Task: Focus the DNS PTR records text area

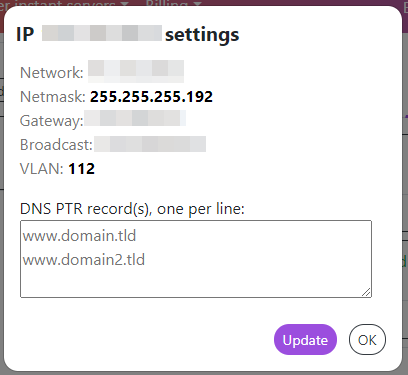Action: 196,259
